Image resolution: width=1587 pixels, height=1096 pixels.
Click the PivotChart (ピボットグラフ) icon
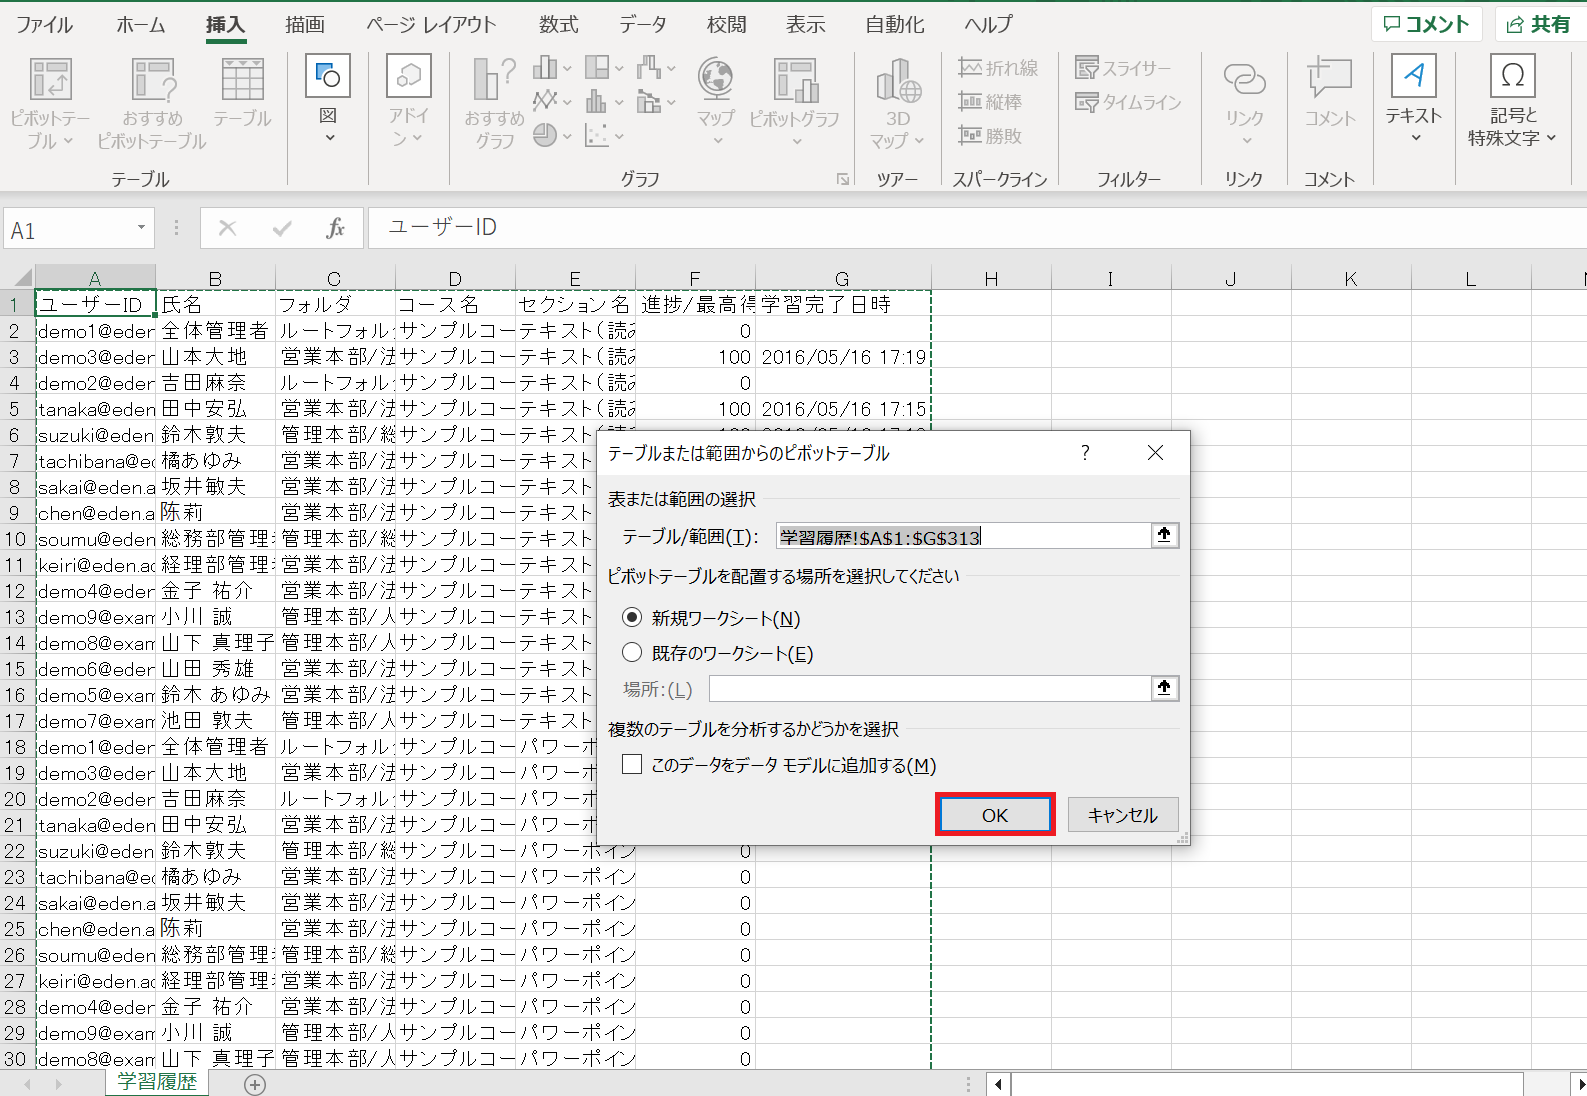pyautogui.click(x=795, y=100)
